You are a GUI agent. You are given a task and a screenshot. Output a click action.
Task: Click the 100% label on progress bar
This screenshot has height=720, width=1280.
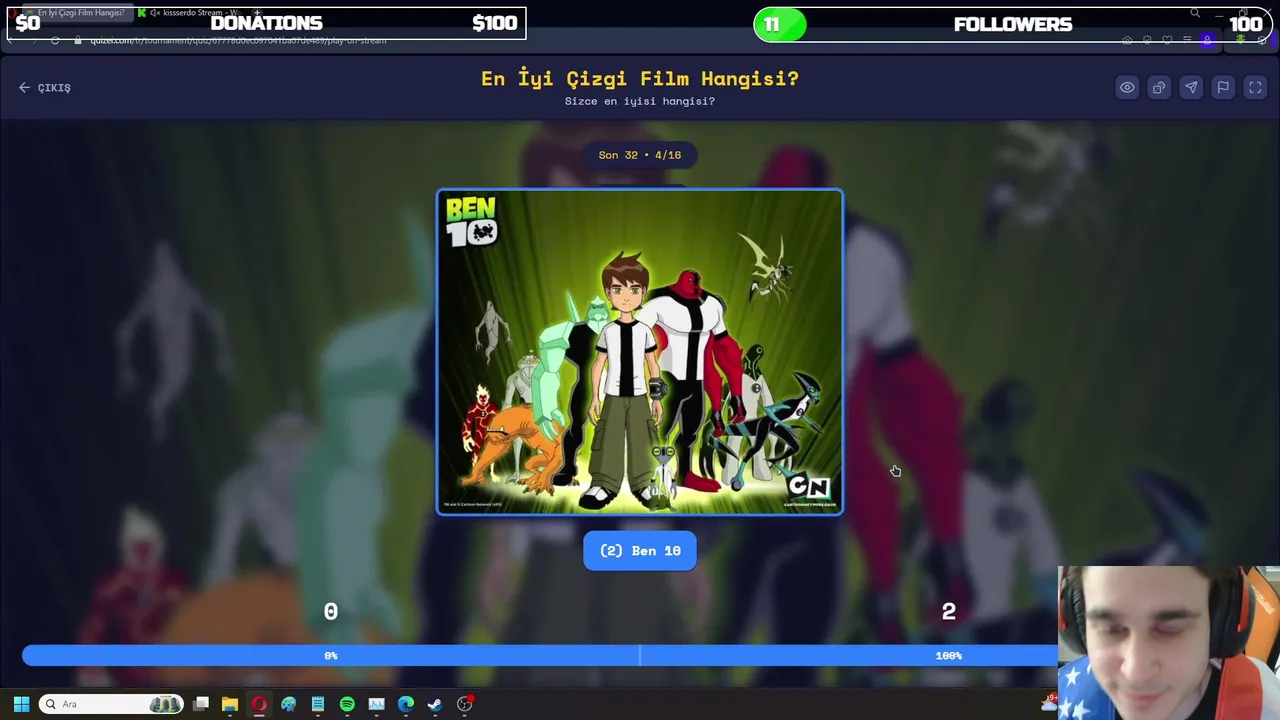coord(949,656)
